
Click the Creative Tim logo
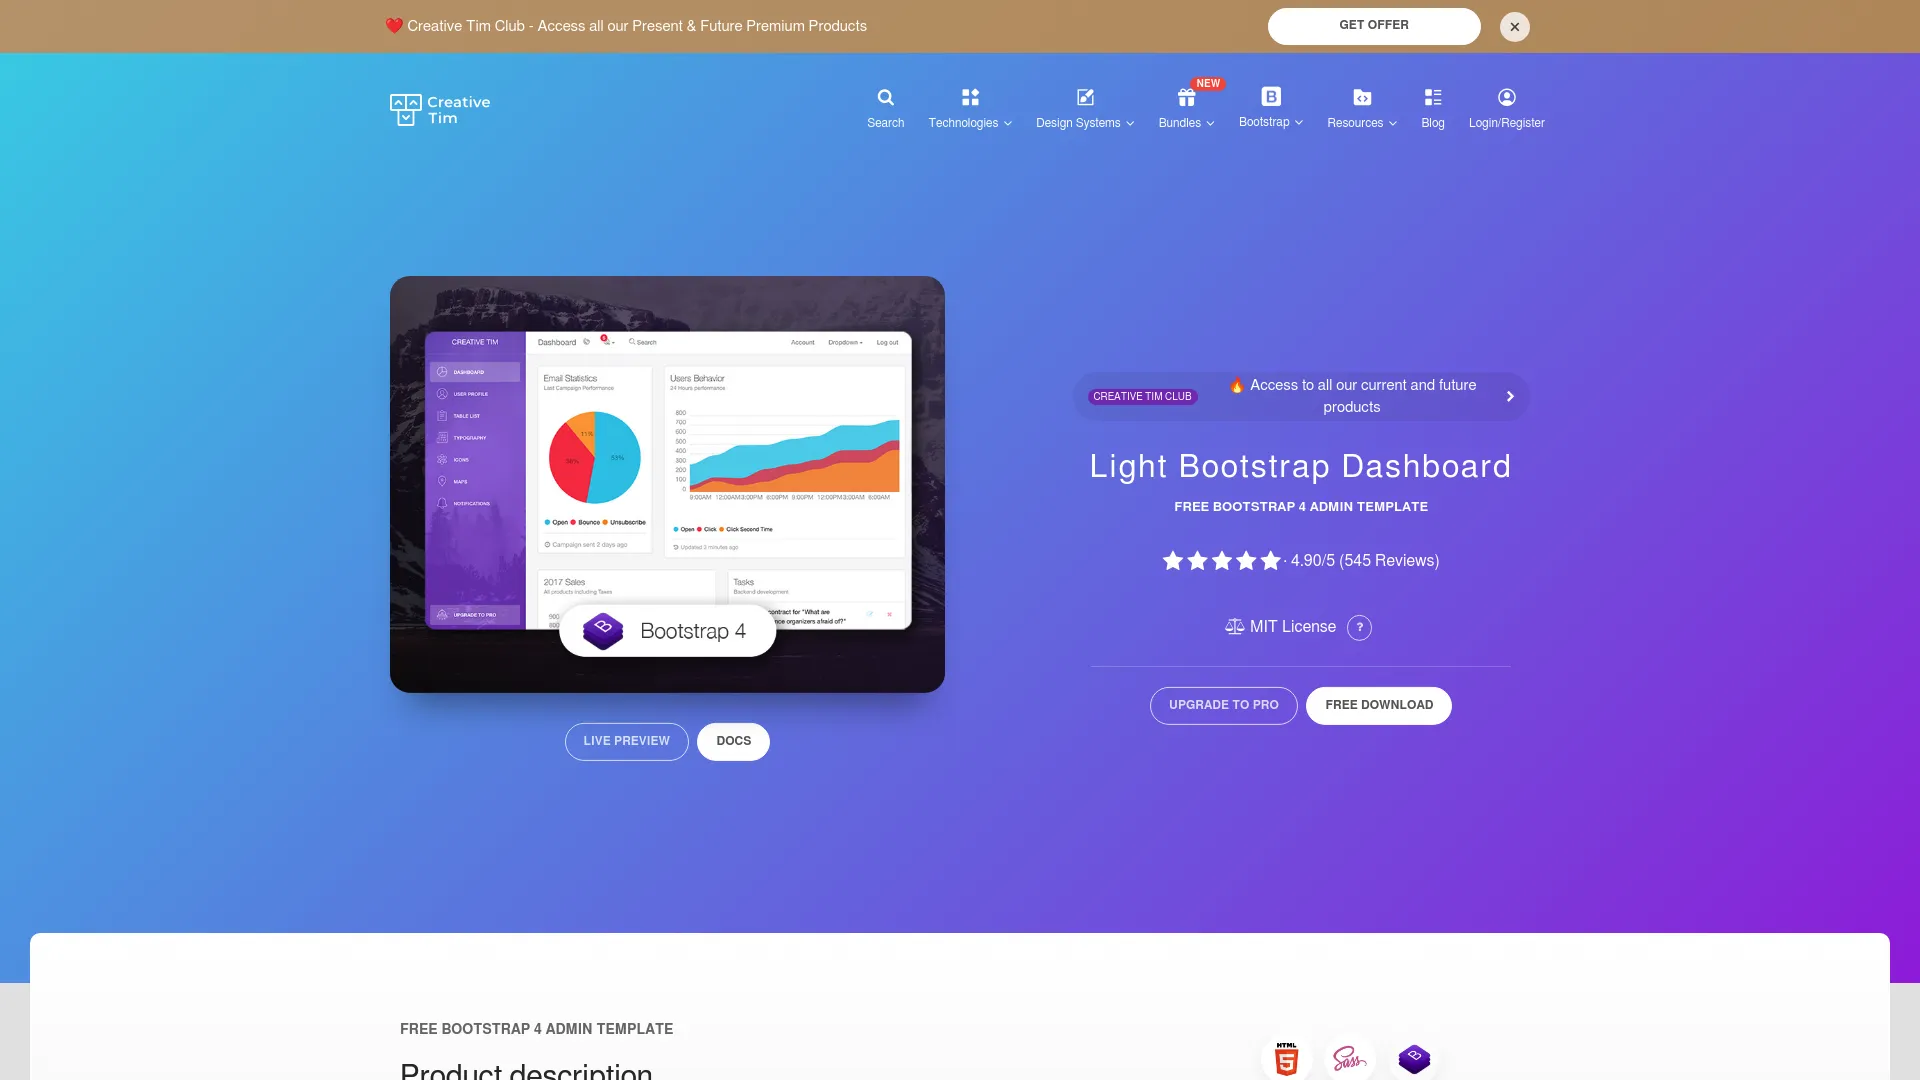(440, 109)
